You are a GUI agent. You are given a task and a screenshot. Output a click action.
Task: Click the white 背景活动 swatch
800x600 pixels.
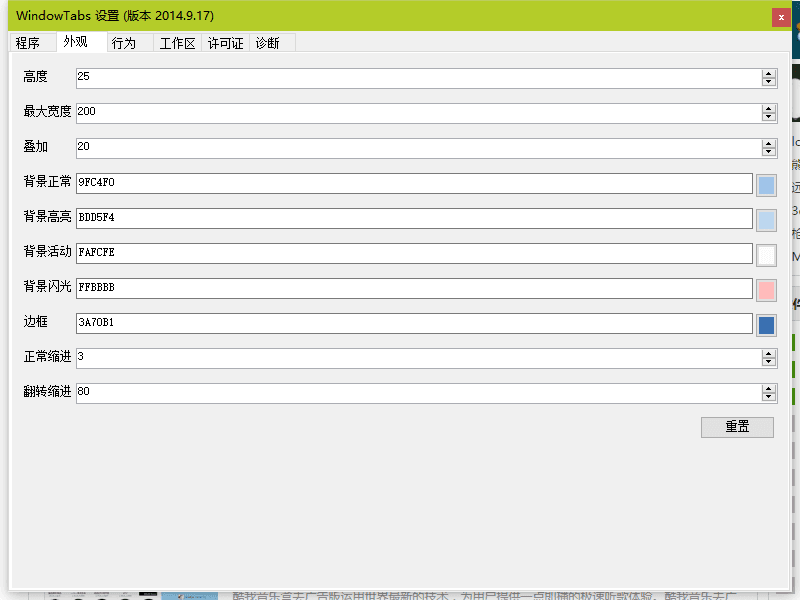(766, 254)
